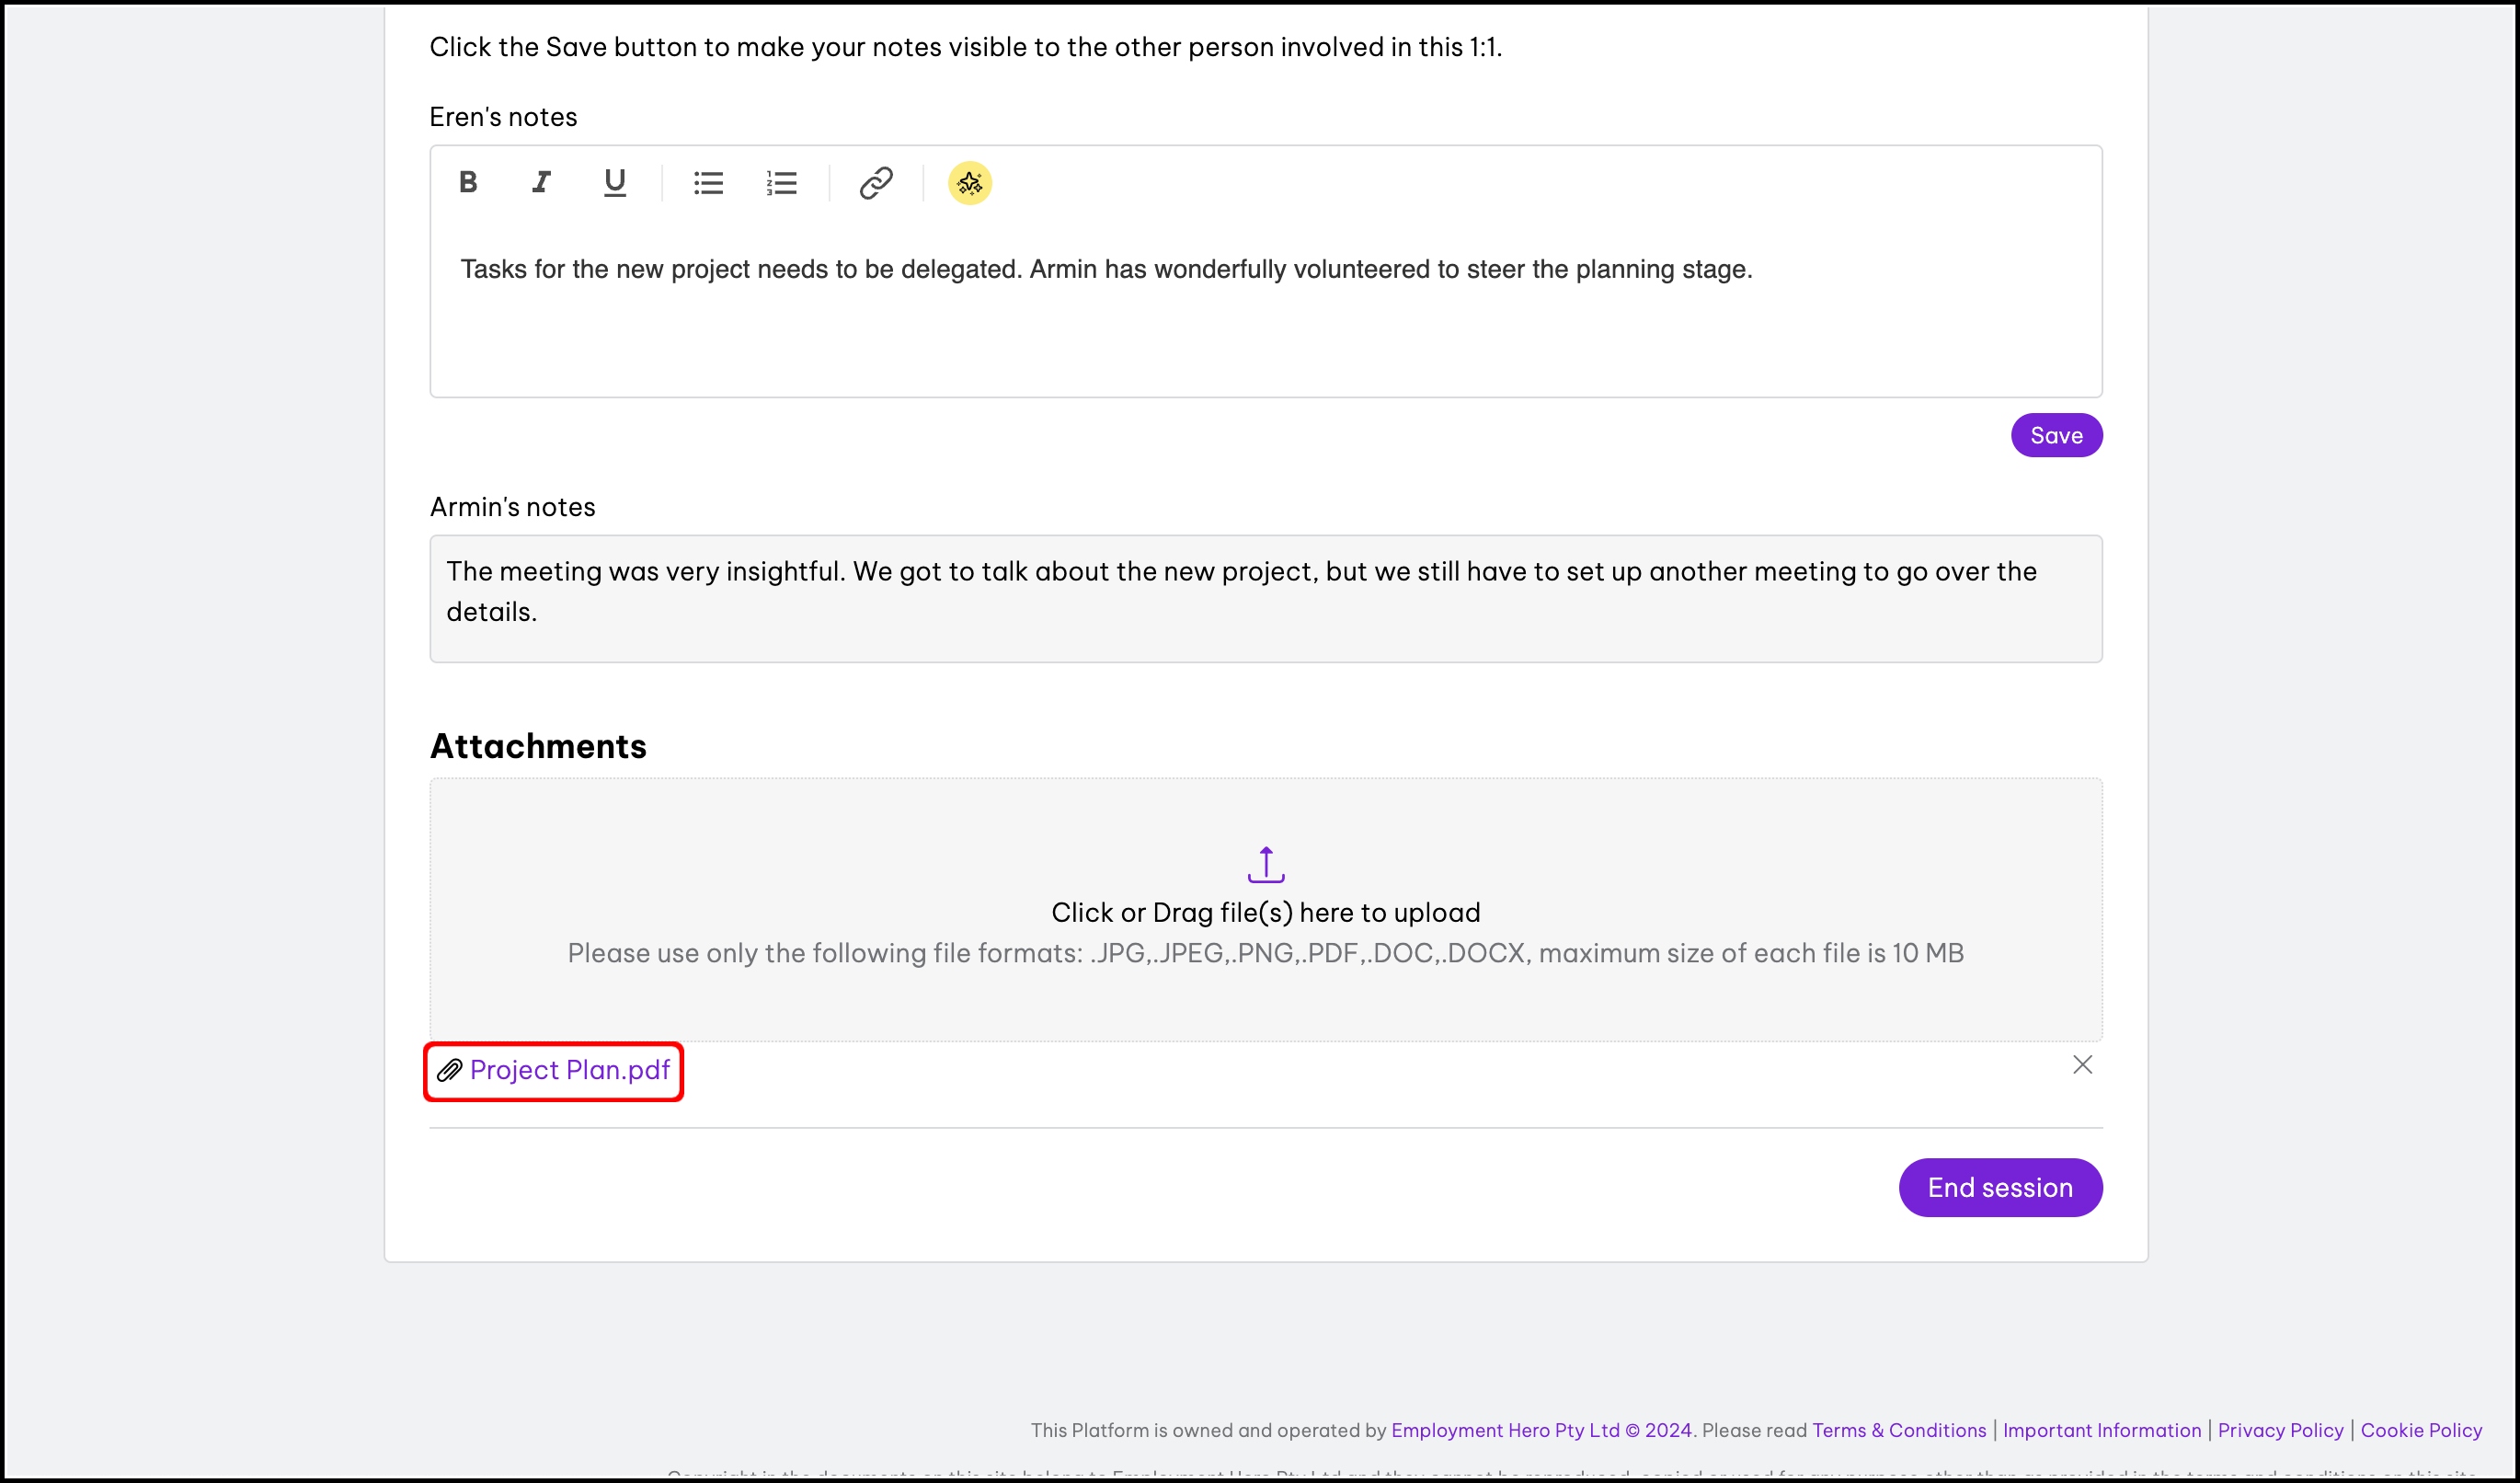2520x1483 pixels.
Task: Open the Employment Hero Pty Ltd link
Action: [1504, 1431]
